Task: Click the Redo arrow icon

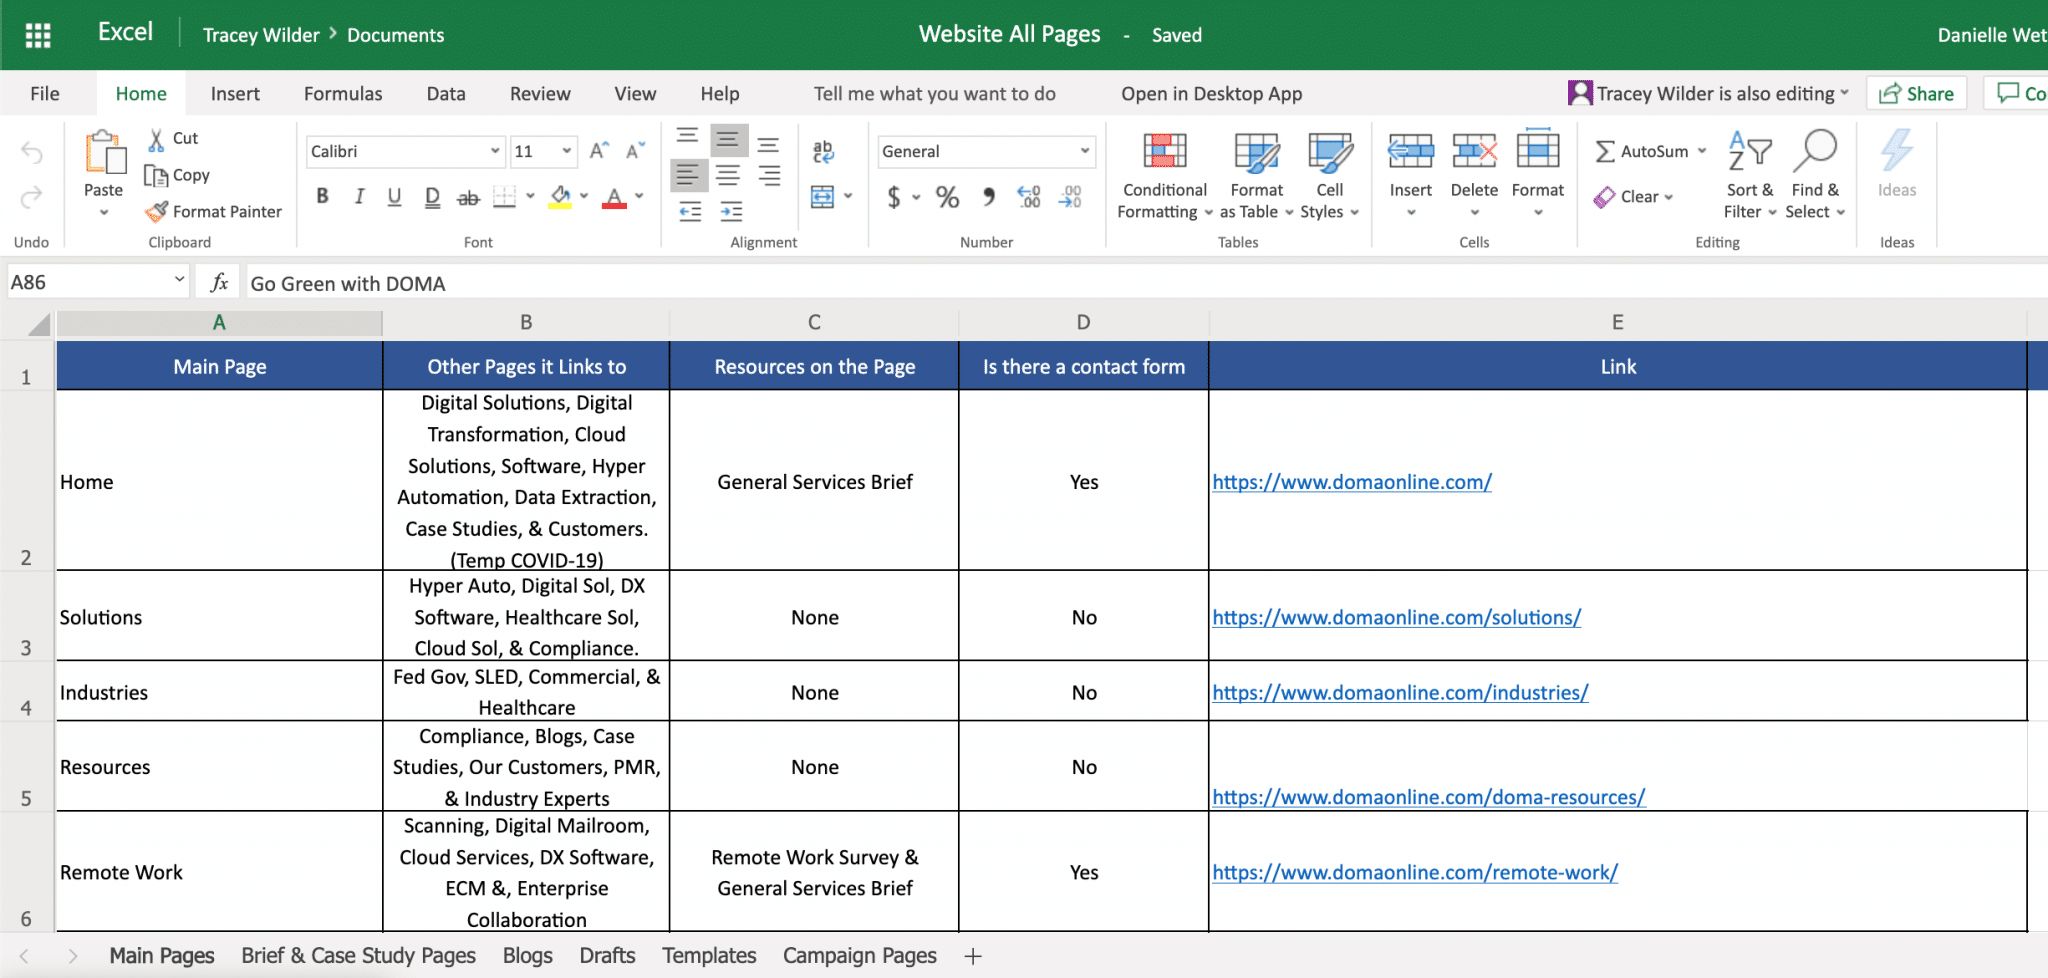Action: point(32,197)
